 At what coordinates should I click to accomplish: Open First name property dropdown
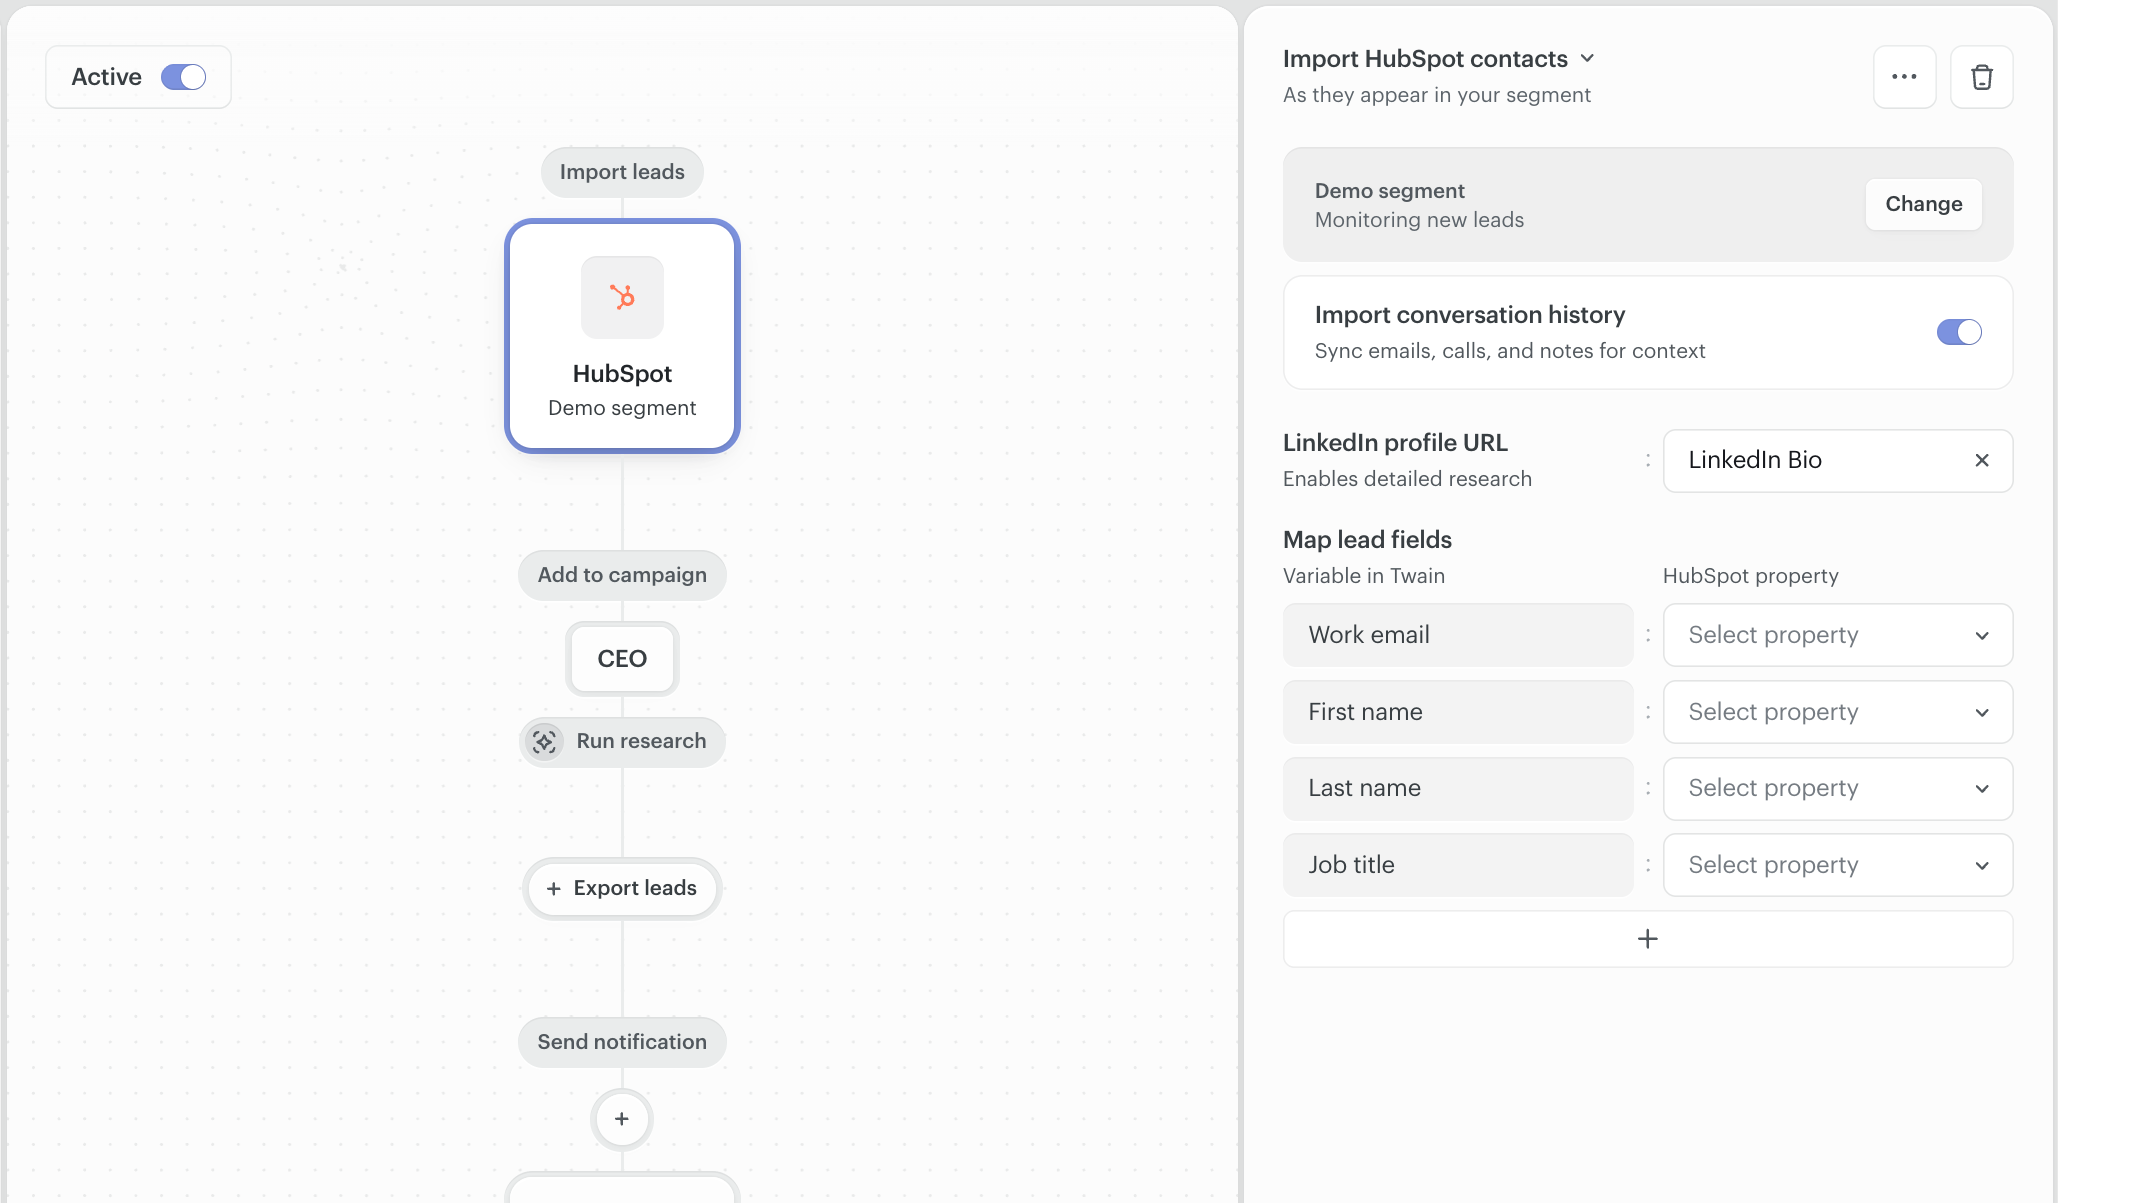[1837, 712]
